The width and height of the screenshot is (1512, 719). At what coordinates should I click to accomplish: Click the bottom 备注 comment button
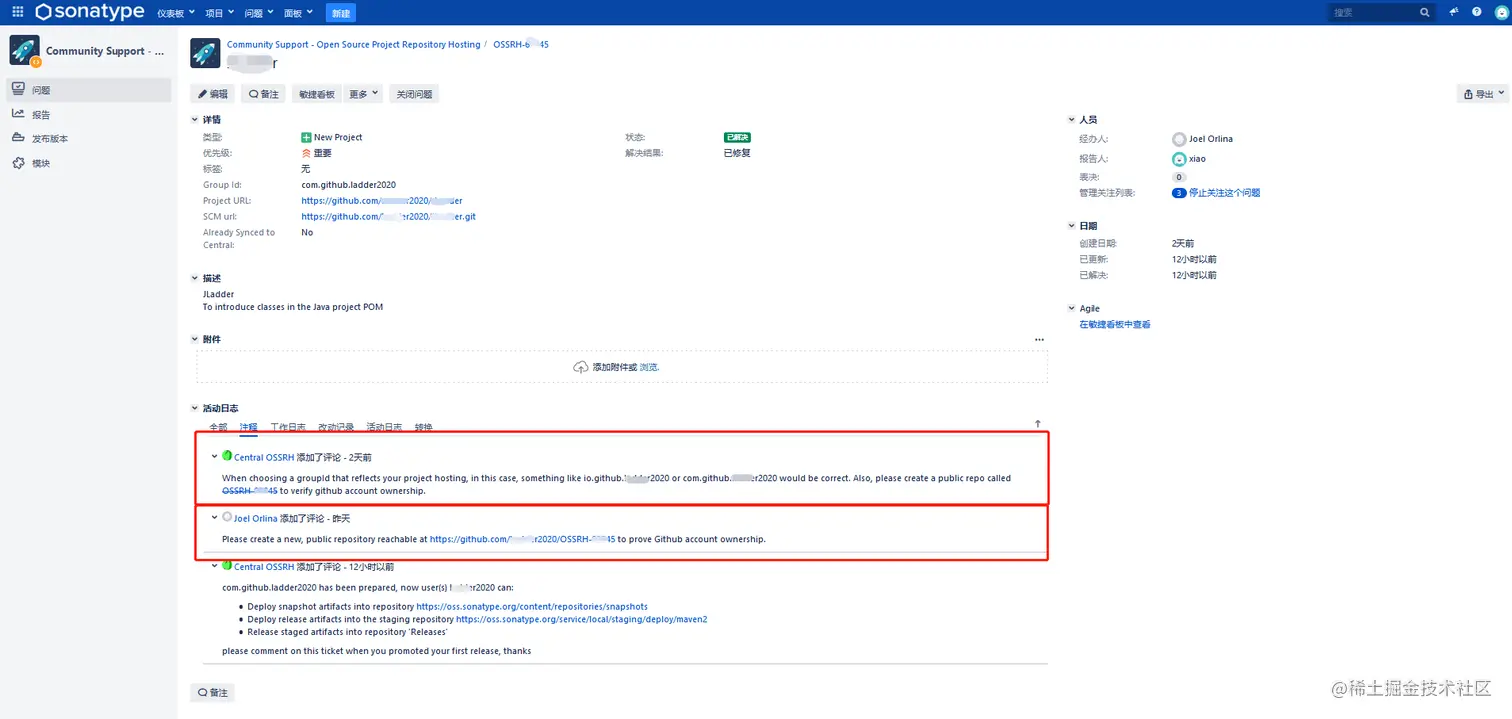pos(213,692)
